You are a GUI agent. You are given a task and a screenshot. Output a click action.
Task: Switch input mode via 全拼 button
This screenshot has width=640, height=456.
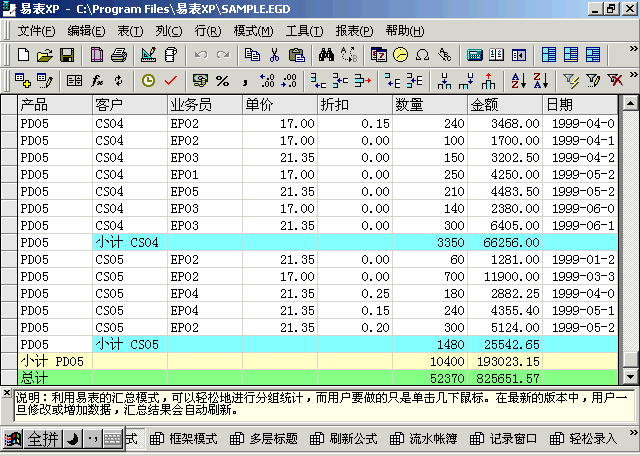click(43, 439)
